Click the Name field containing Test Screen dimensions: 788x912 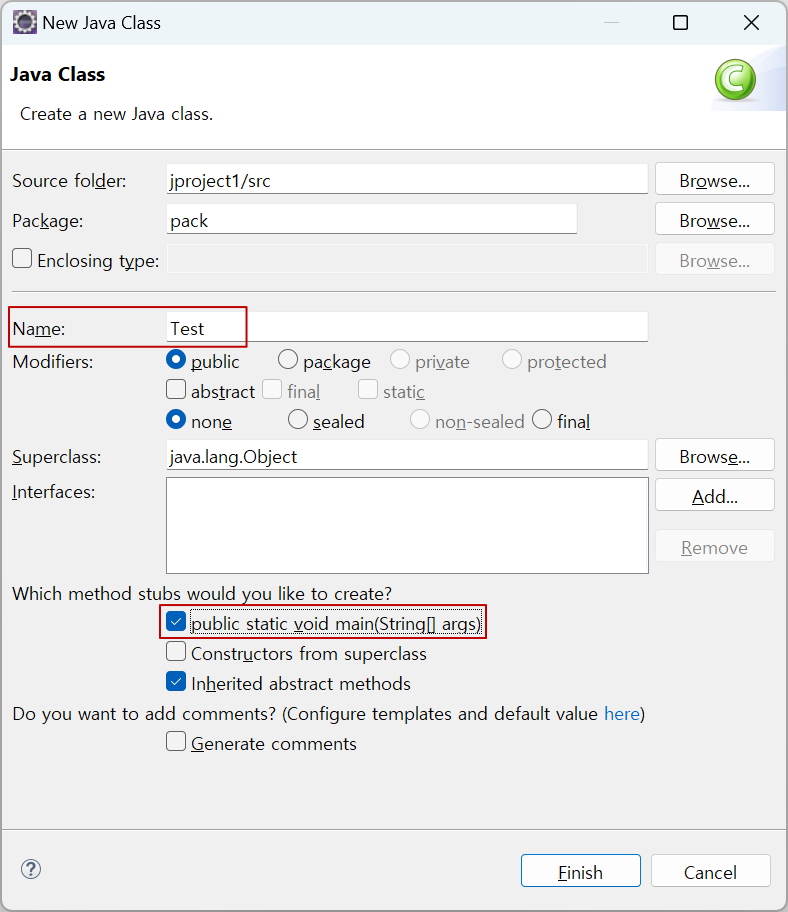(407, 327)
